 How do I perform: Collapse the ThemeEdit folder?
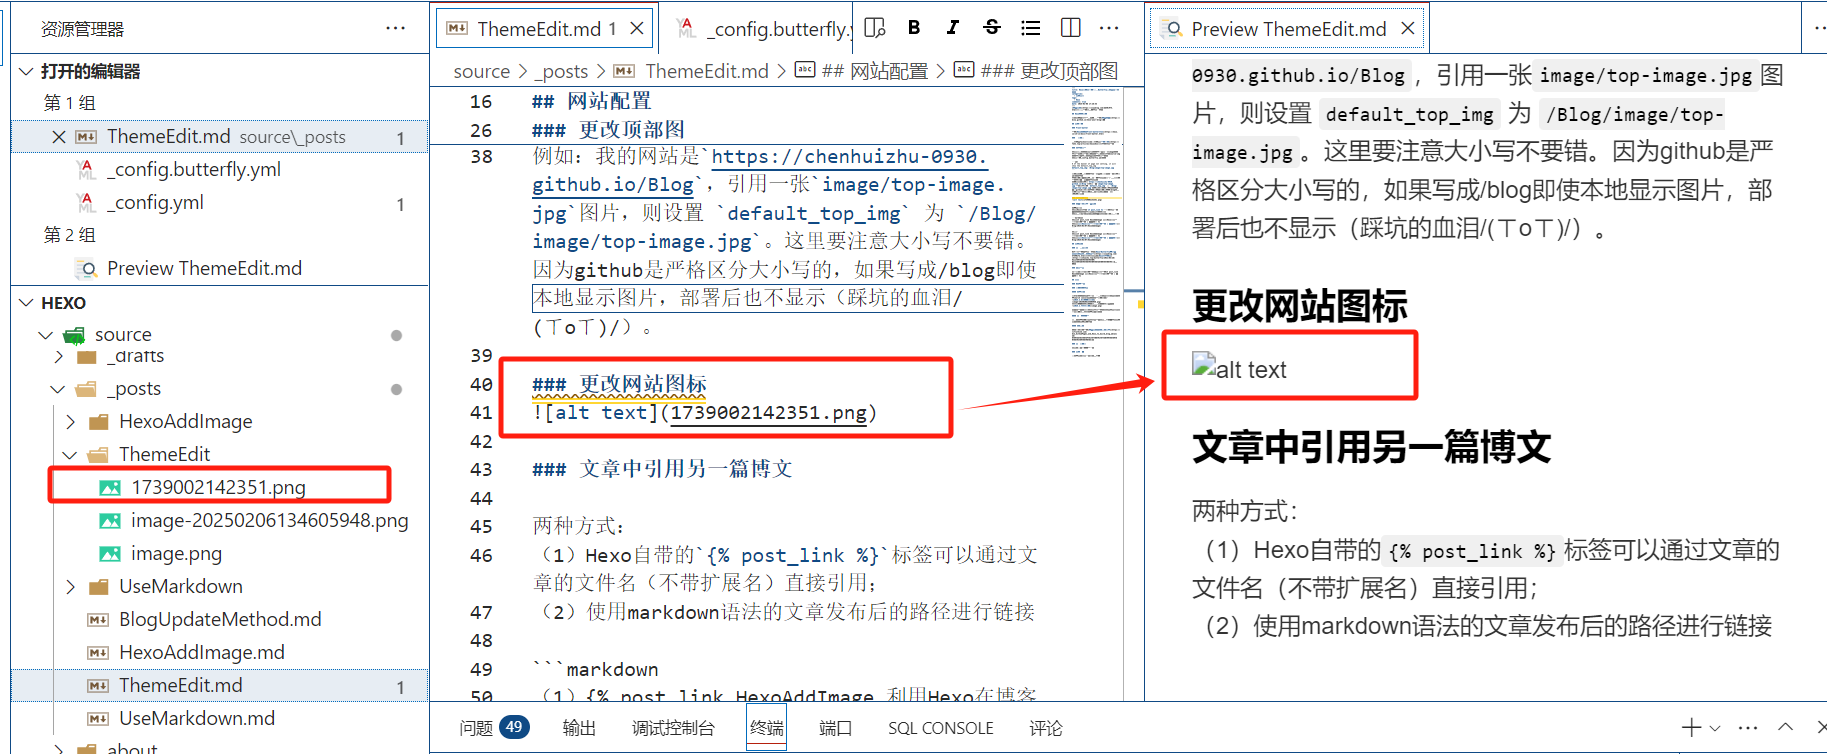coord(70,455)
